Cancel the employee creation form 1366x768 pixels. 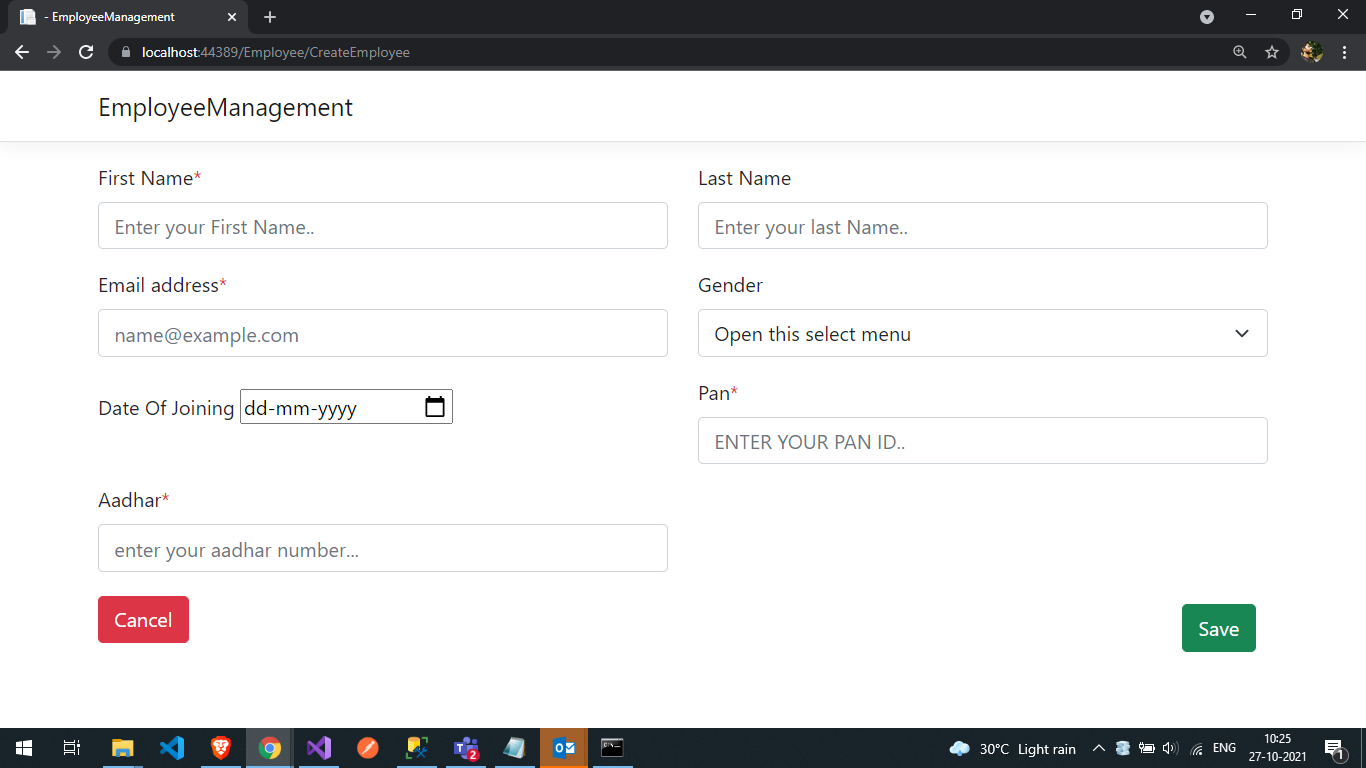point(143,619)
